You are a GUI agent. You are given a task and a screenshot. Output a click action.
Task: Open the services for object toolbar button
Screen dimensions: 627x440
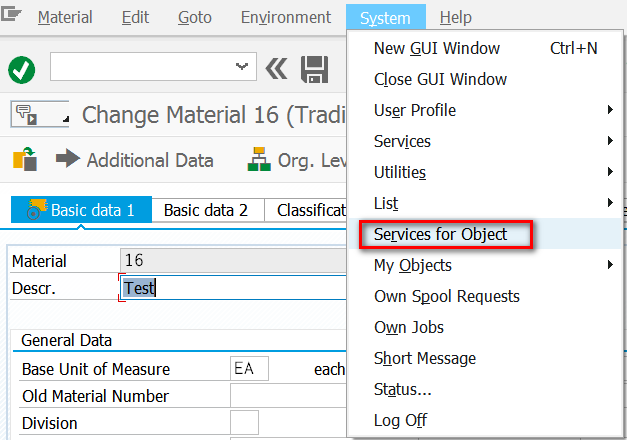39,114
